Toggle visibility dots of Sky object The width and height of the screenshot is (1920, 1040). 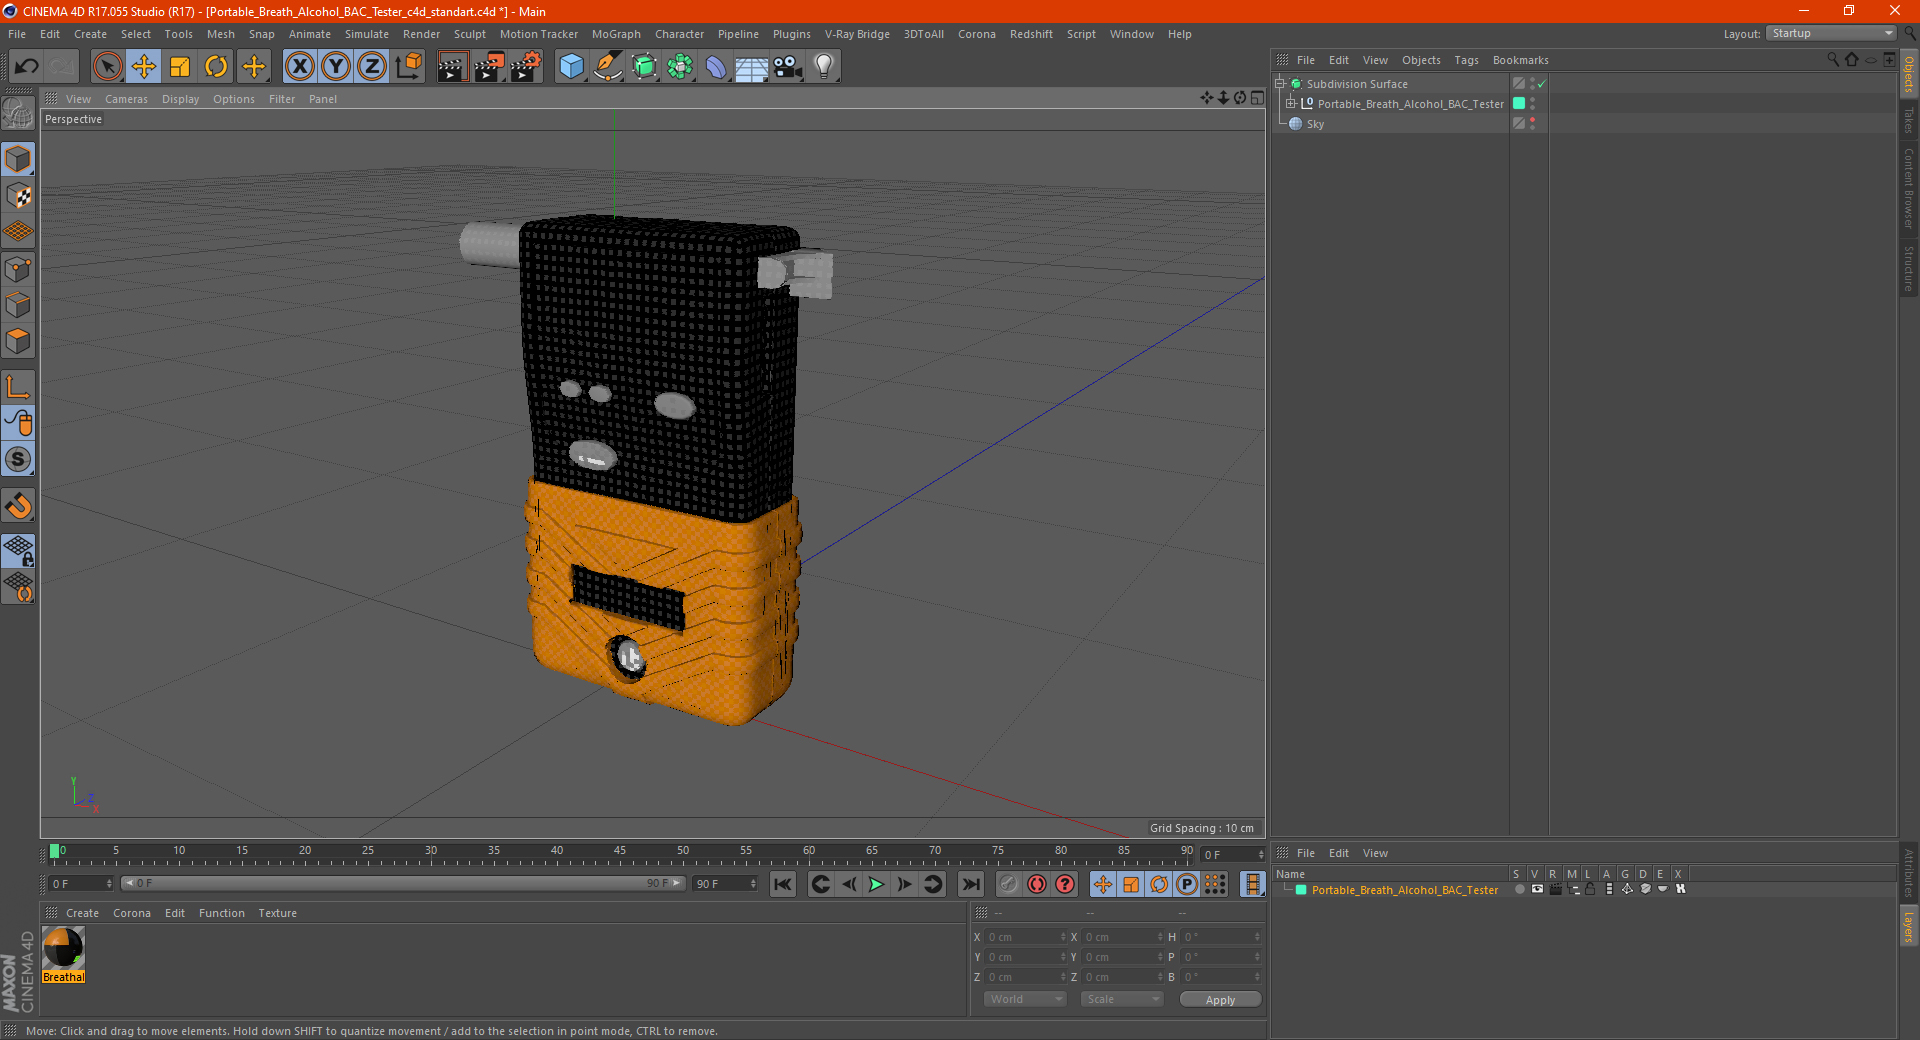(x=1532, y=124)
